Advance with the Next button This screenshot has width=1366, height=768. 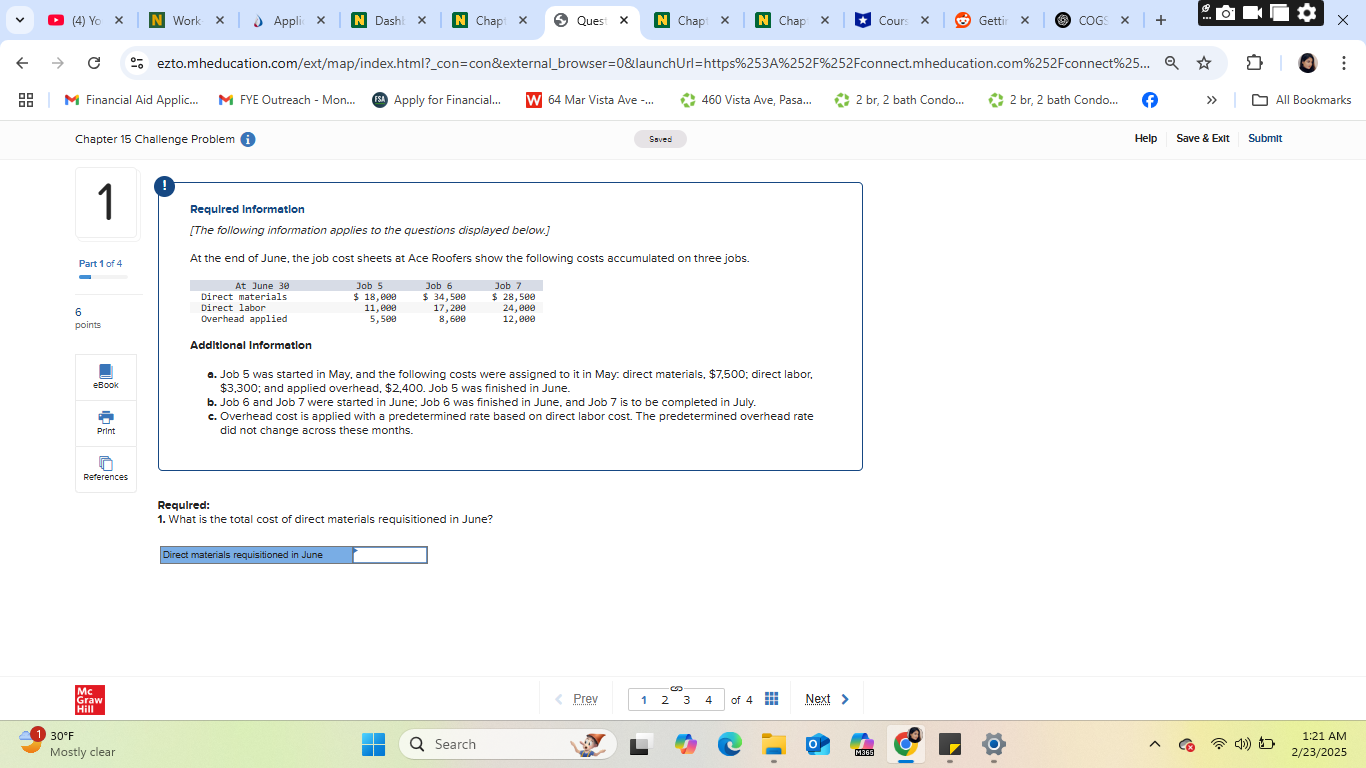(822, 698)
